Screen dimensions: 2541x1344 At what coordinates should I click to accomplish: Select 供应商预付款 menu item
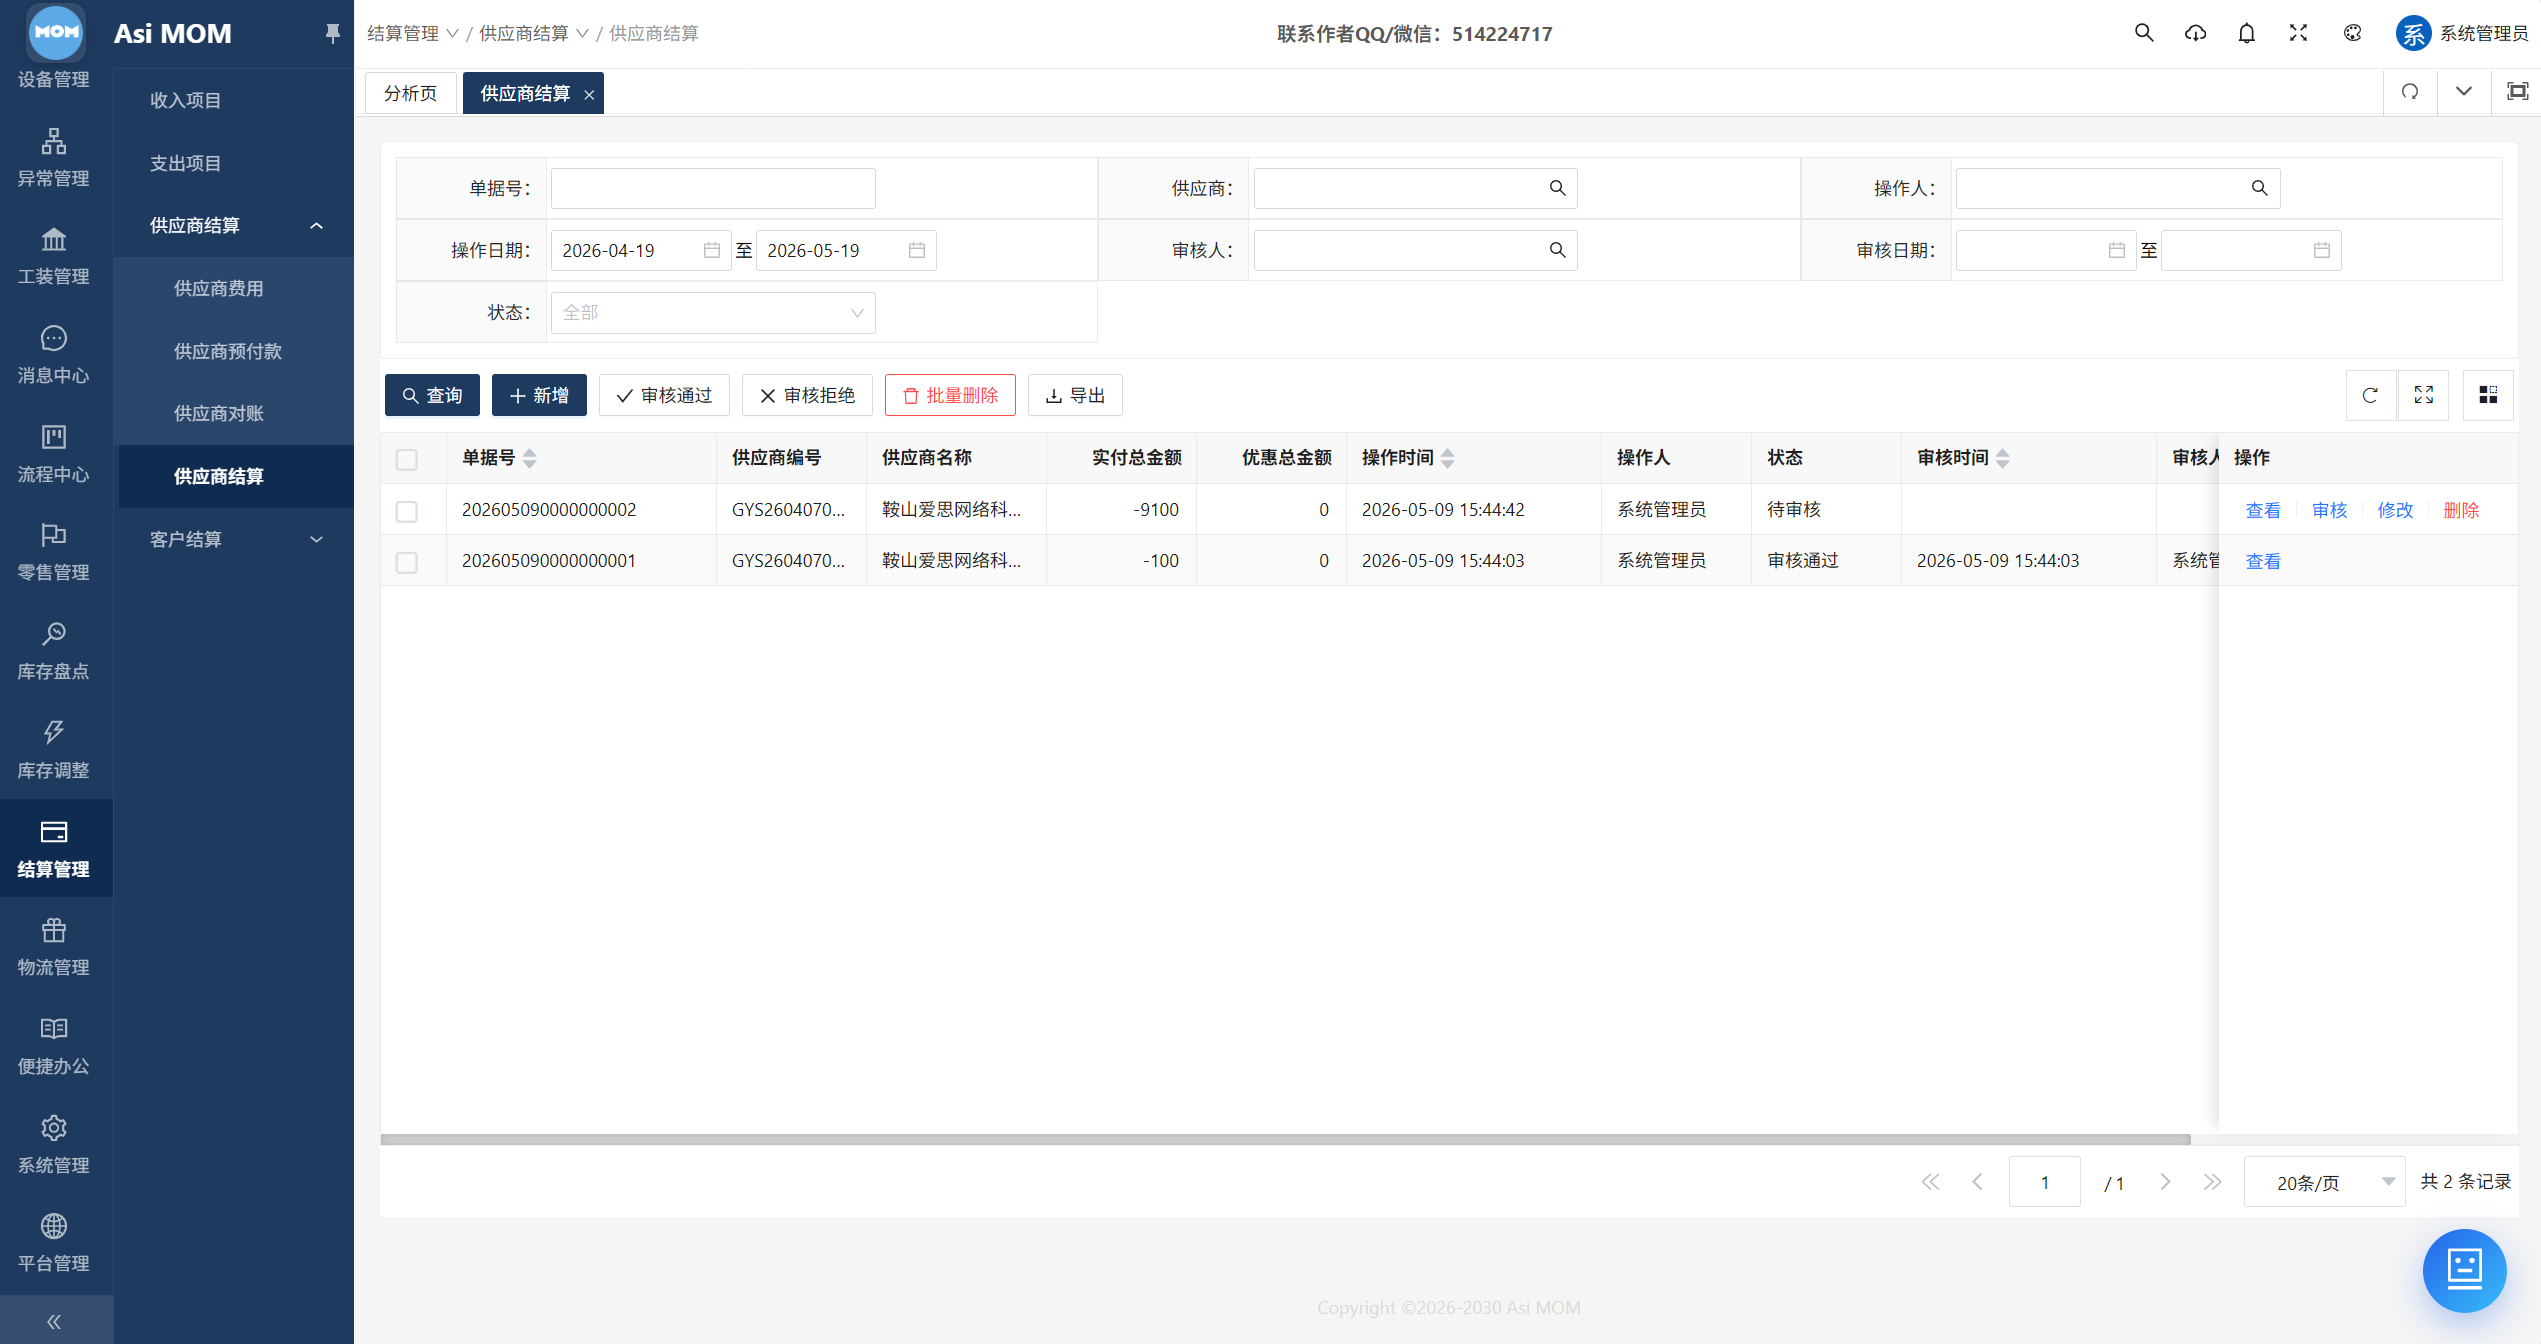(x=235, y=351)
